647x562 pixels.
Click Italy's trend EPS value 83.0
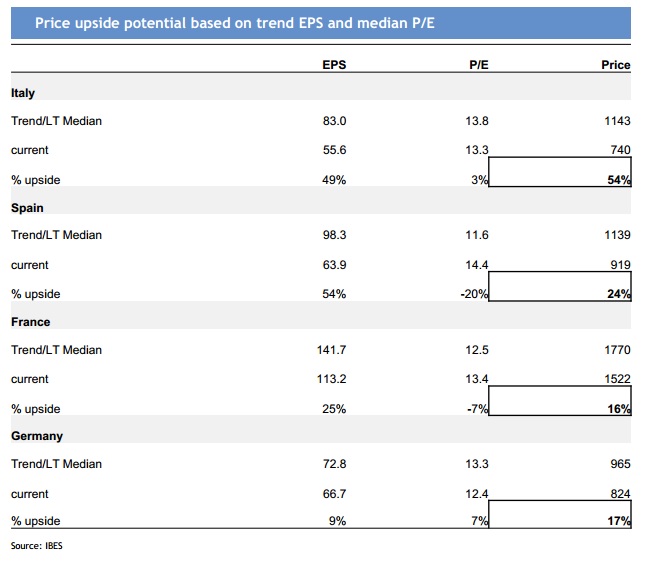pos(335,121)
